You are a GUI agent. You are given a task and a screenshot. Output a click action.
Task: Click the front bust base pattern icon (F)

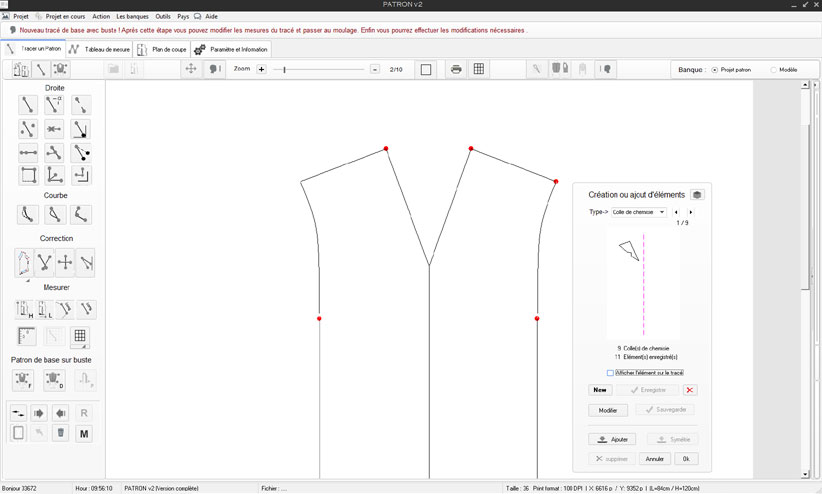tap(23, 380)
